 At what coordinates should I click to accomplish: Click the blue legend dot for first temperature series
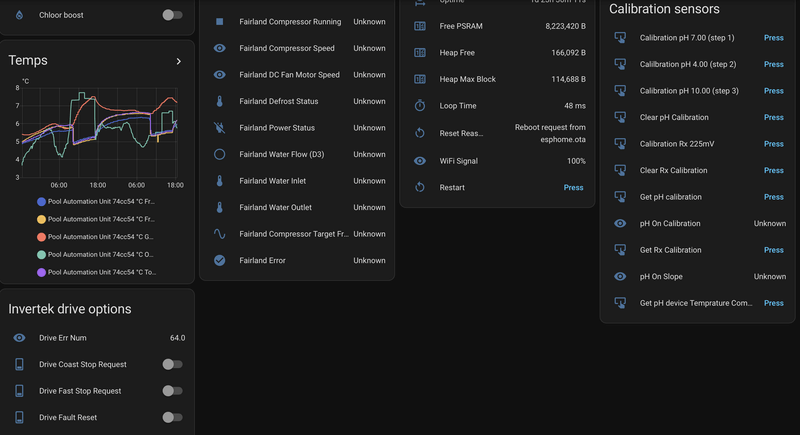[41, 202]
